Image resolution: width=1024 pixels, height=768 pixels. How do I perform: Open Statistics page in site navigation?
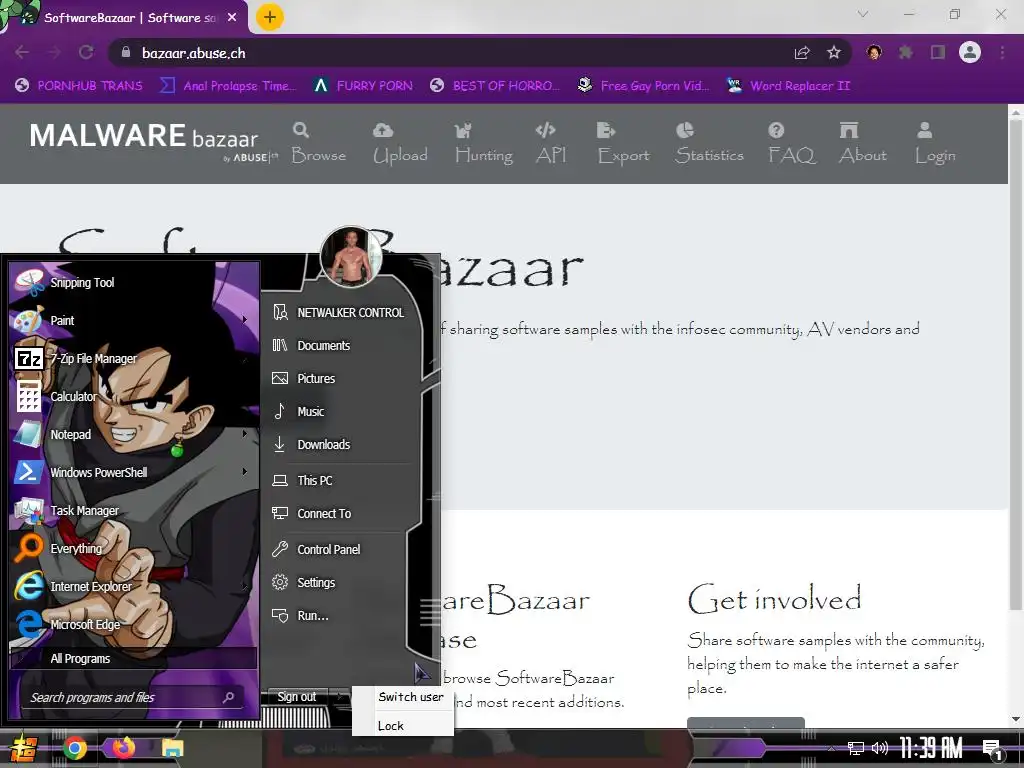709,143
